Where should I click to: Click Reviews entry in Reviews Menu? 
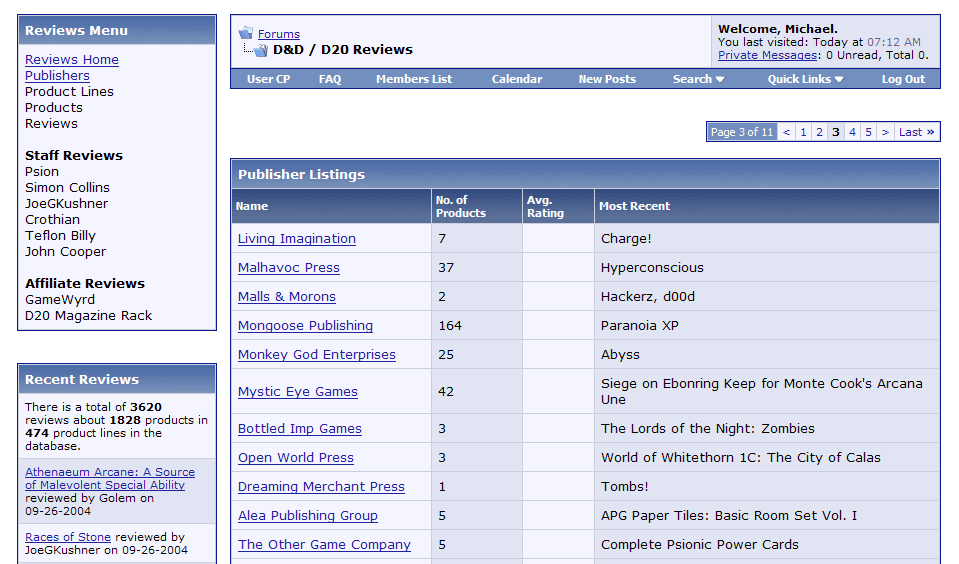click(51, 124)
